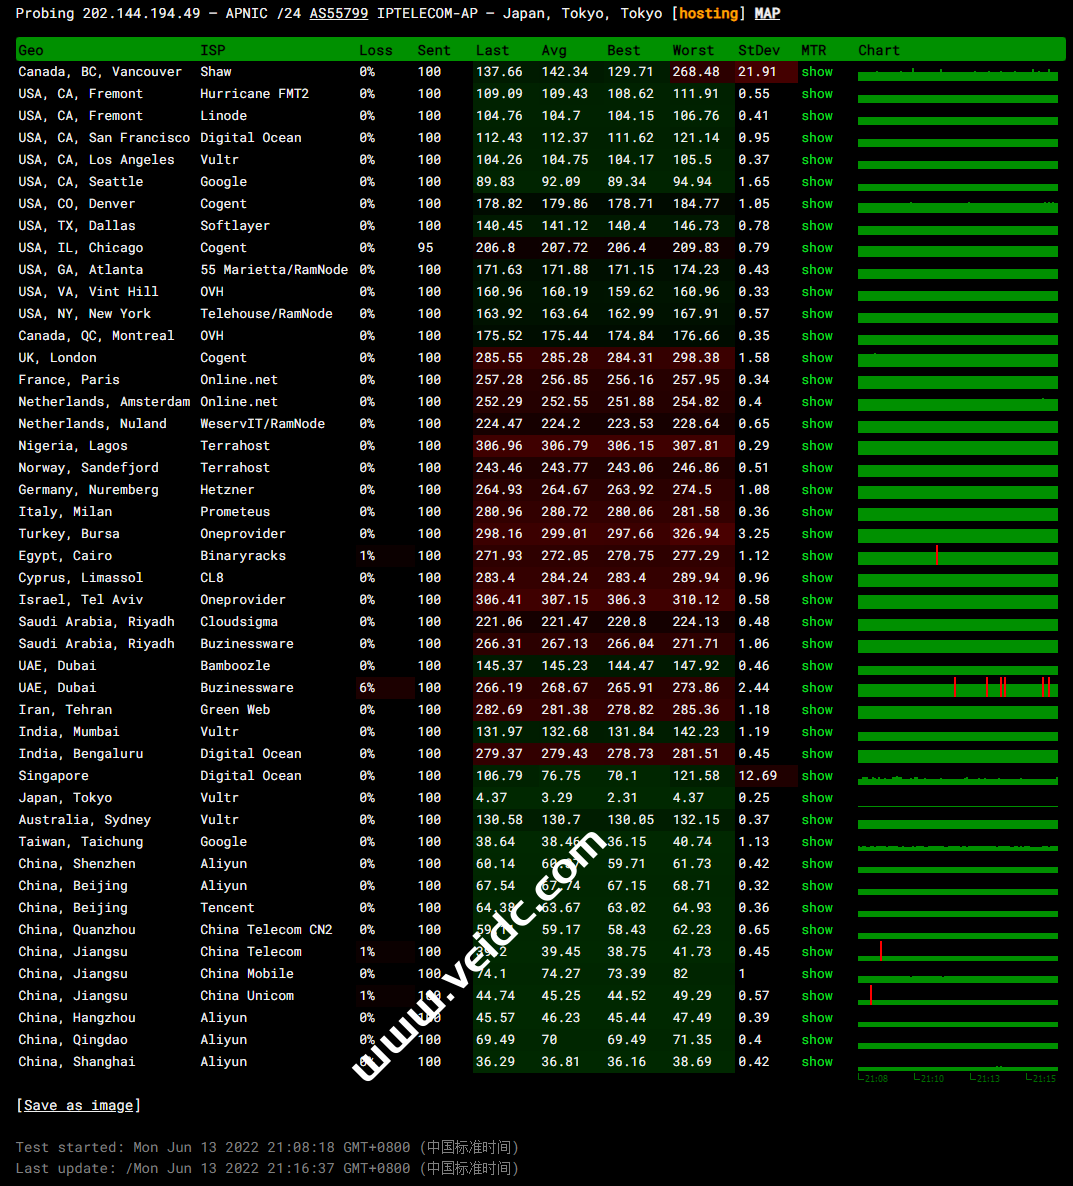1073x1186 pixels.
Task: Select 'Cyprus, Limassol' geo text
Action: (x=80, y=578)
